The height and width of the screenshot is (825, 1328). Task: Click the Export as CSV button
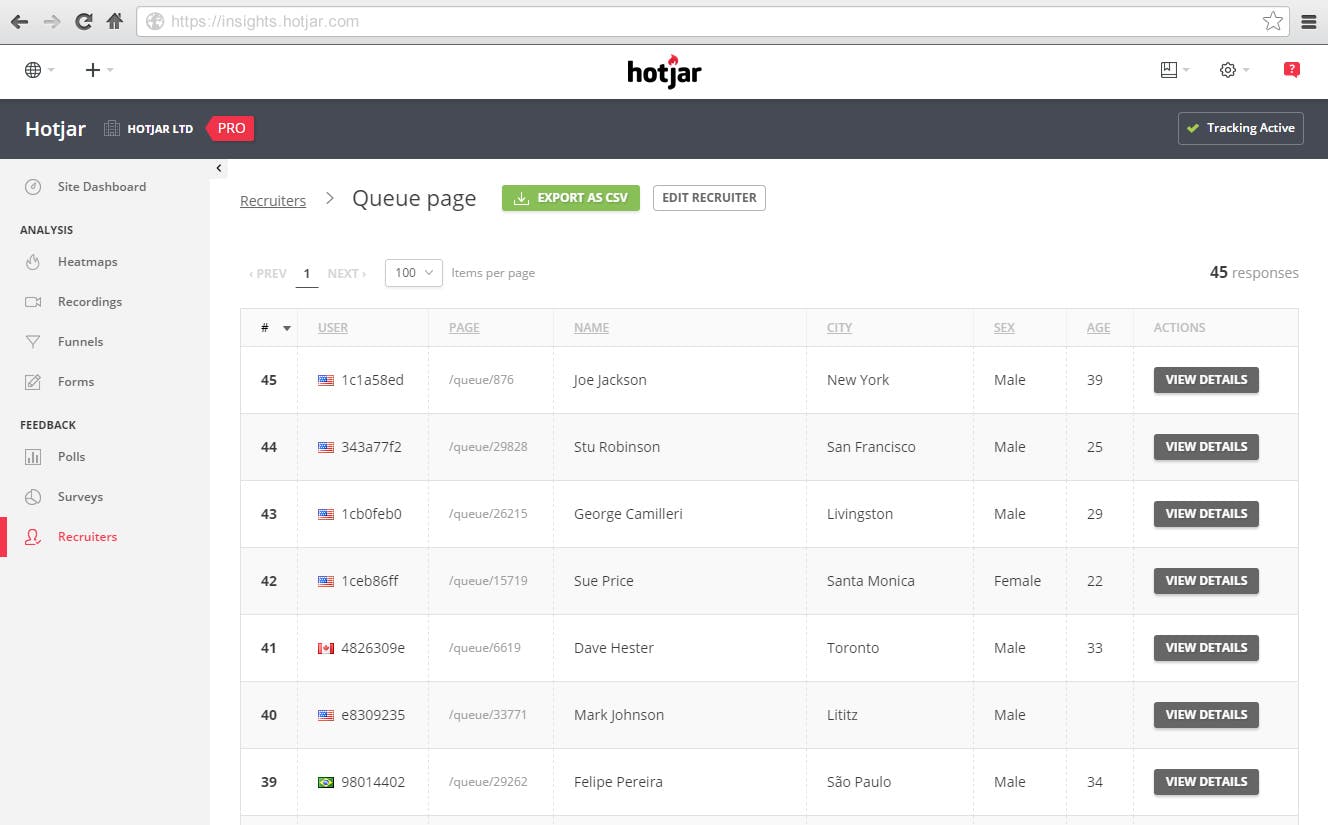click(571, 198)
